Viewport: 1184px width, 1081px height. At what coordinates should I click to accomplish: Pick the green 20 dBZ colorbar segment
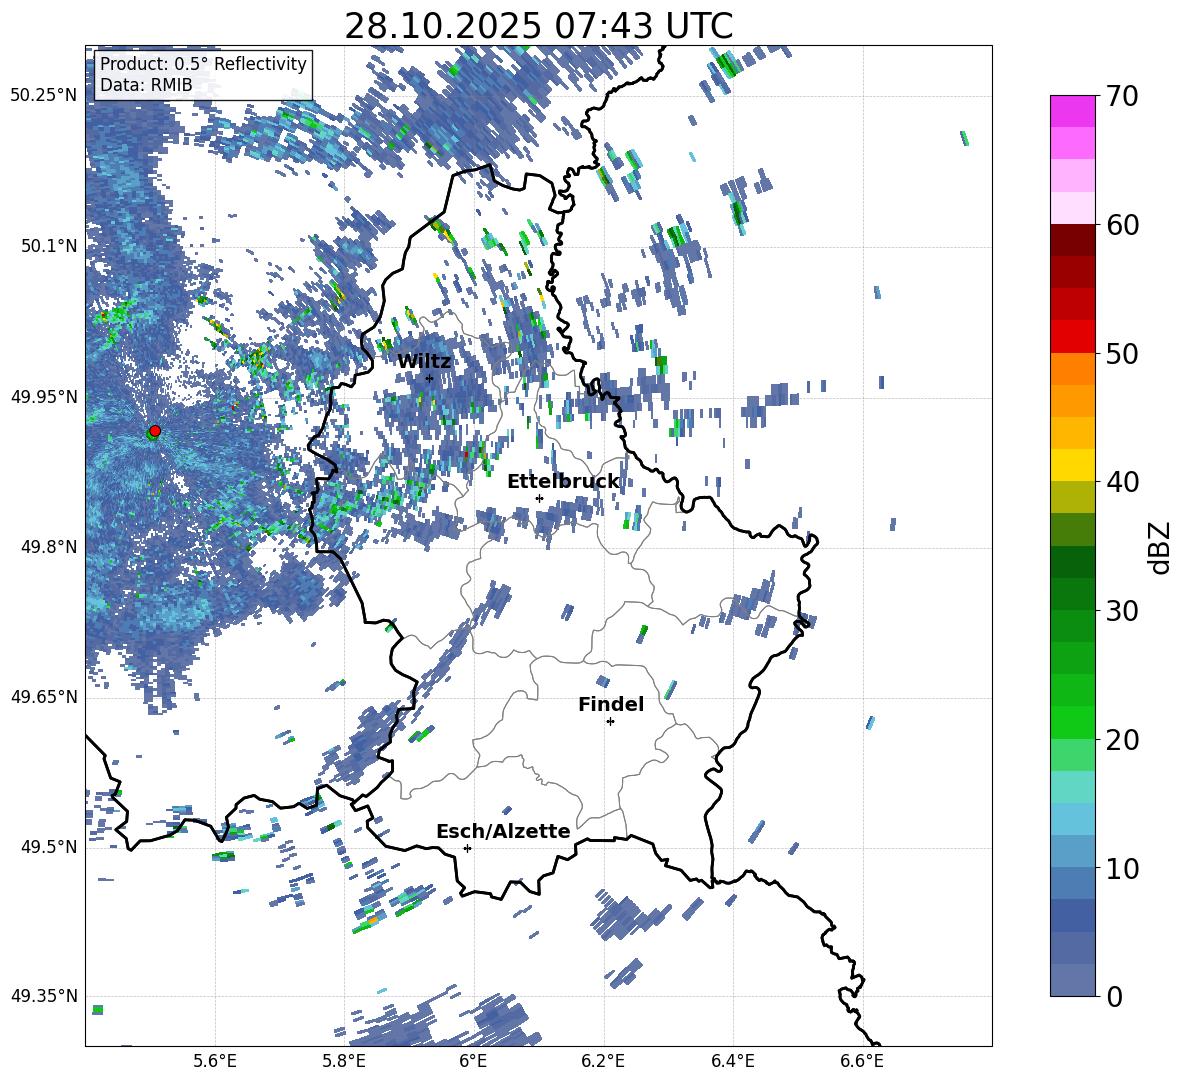pos(1072,722)
